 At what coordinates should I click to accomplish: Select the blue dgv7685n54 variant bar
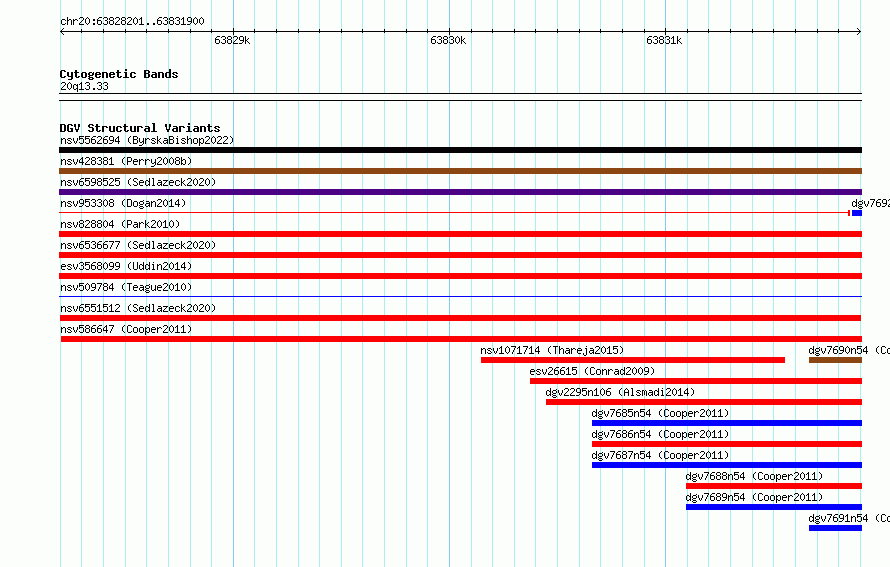coord(727,423)
